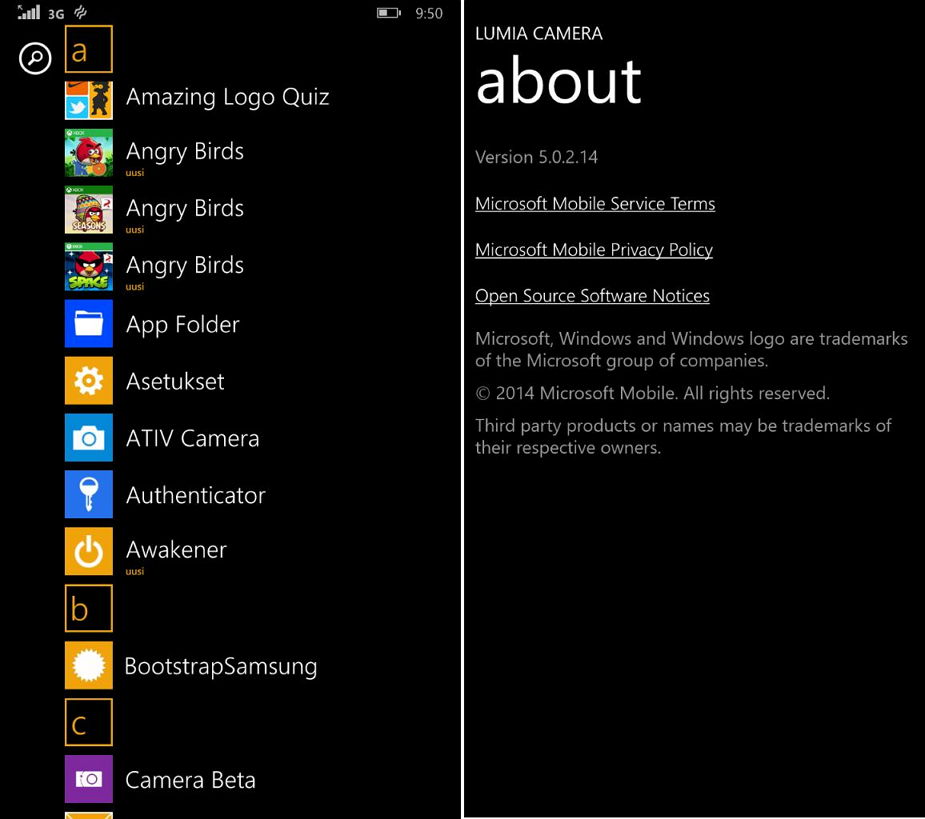Open the letter 'b' jump tile
The width and height of the screenshot is (925, 819).
[88, 608]
